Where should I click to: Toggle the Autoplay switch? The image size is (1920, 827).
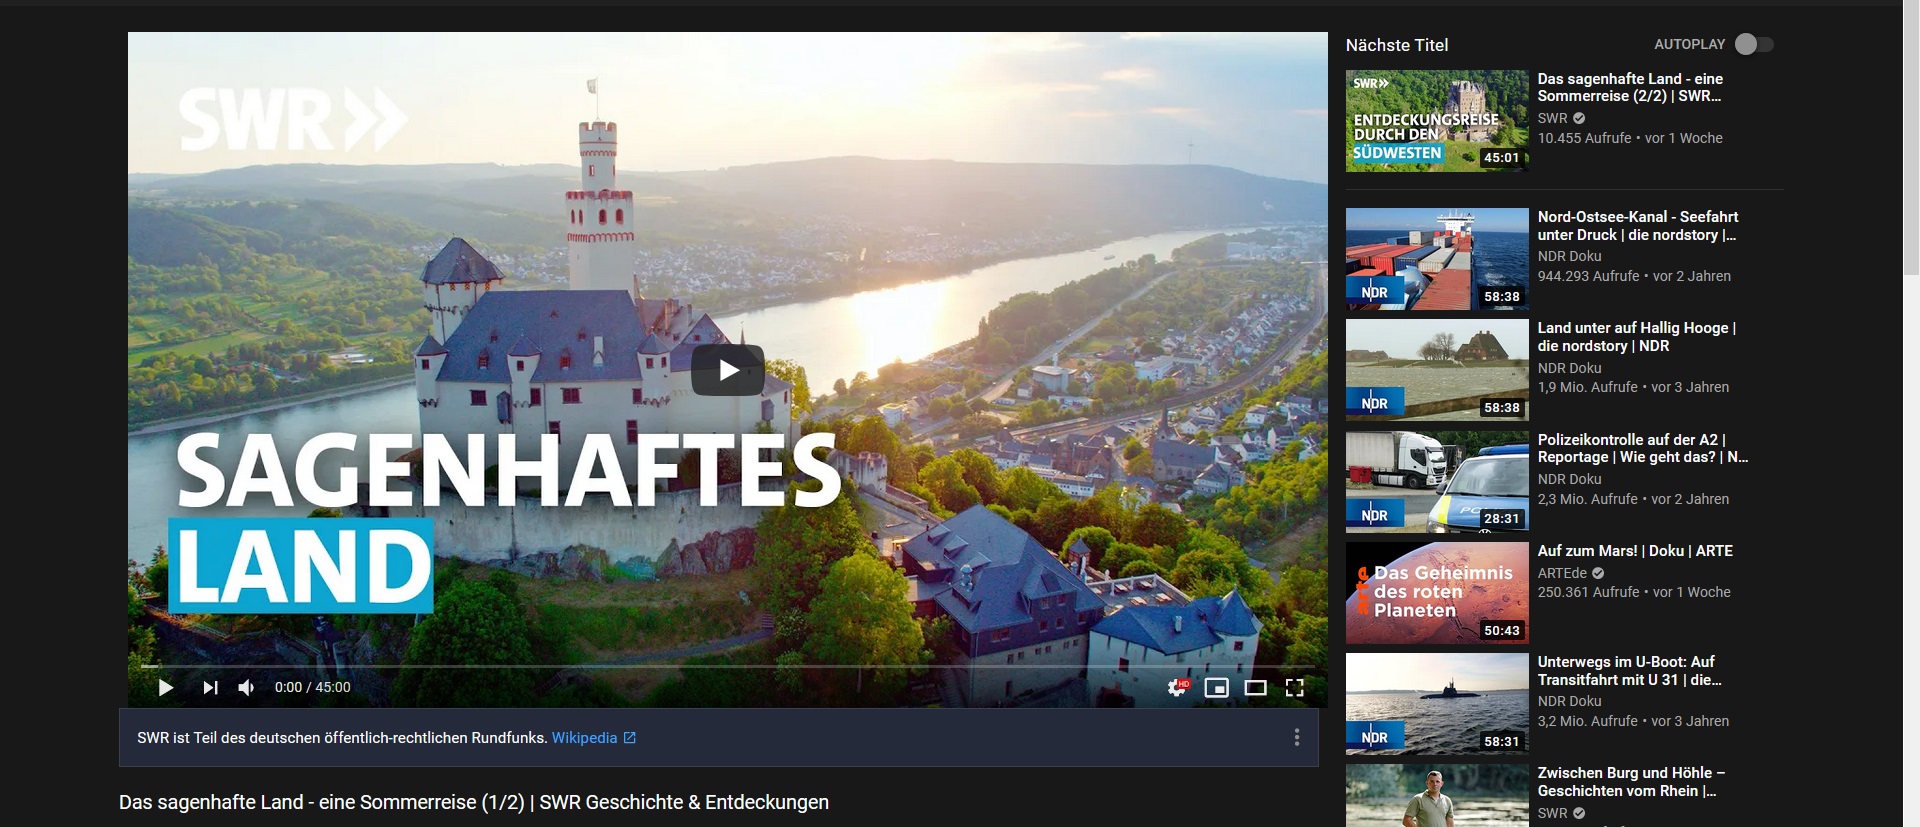pos(1754,44)
